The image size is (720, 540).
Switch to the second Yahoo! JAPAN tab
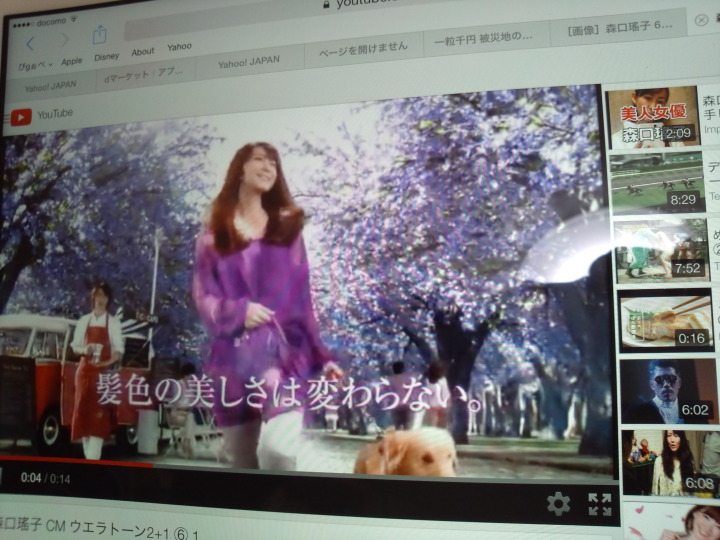point(249,62)
